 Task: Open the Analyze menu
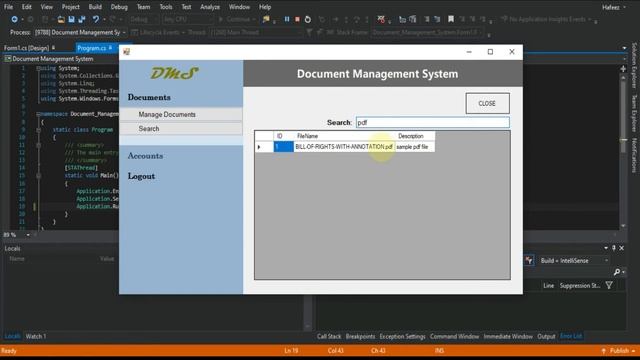pos(210,7)
